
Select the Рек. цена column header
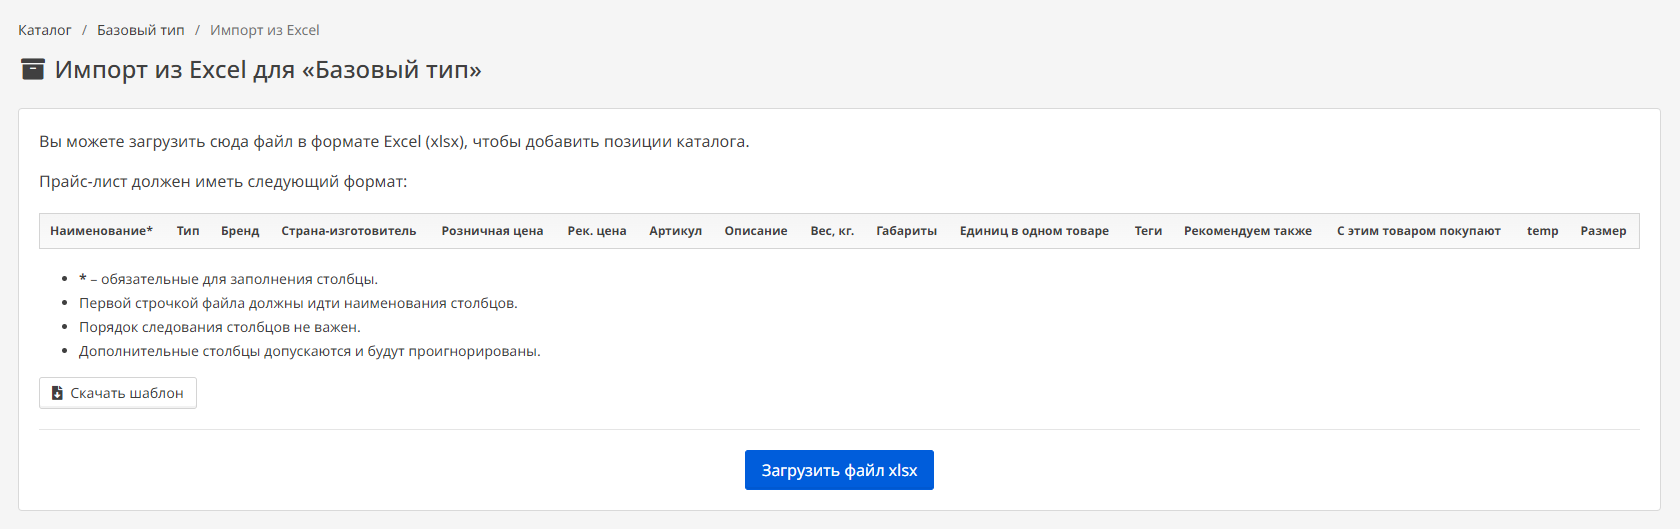pyautogui.click(x=597, y=231)
